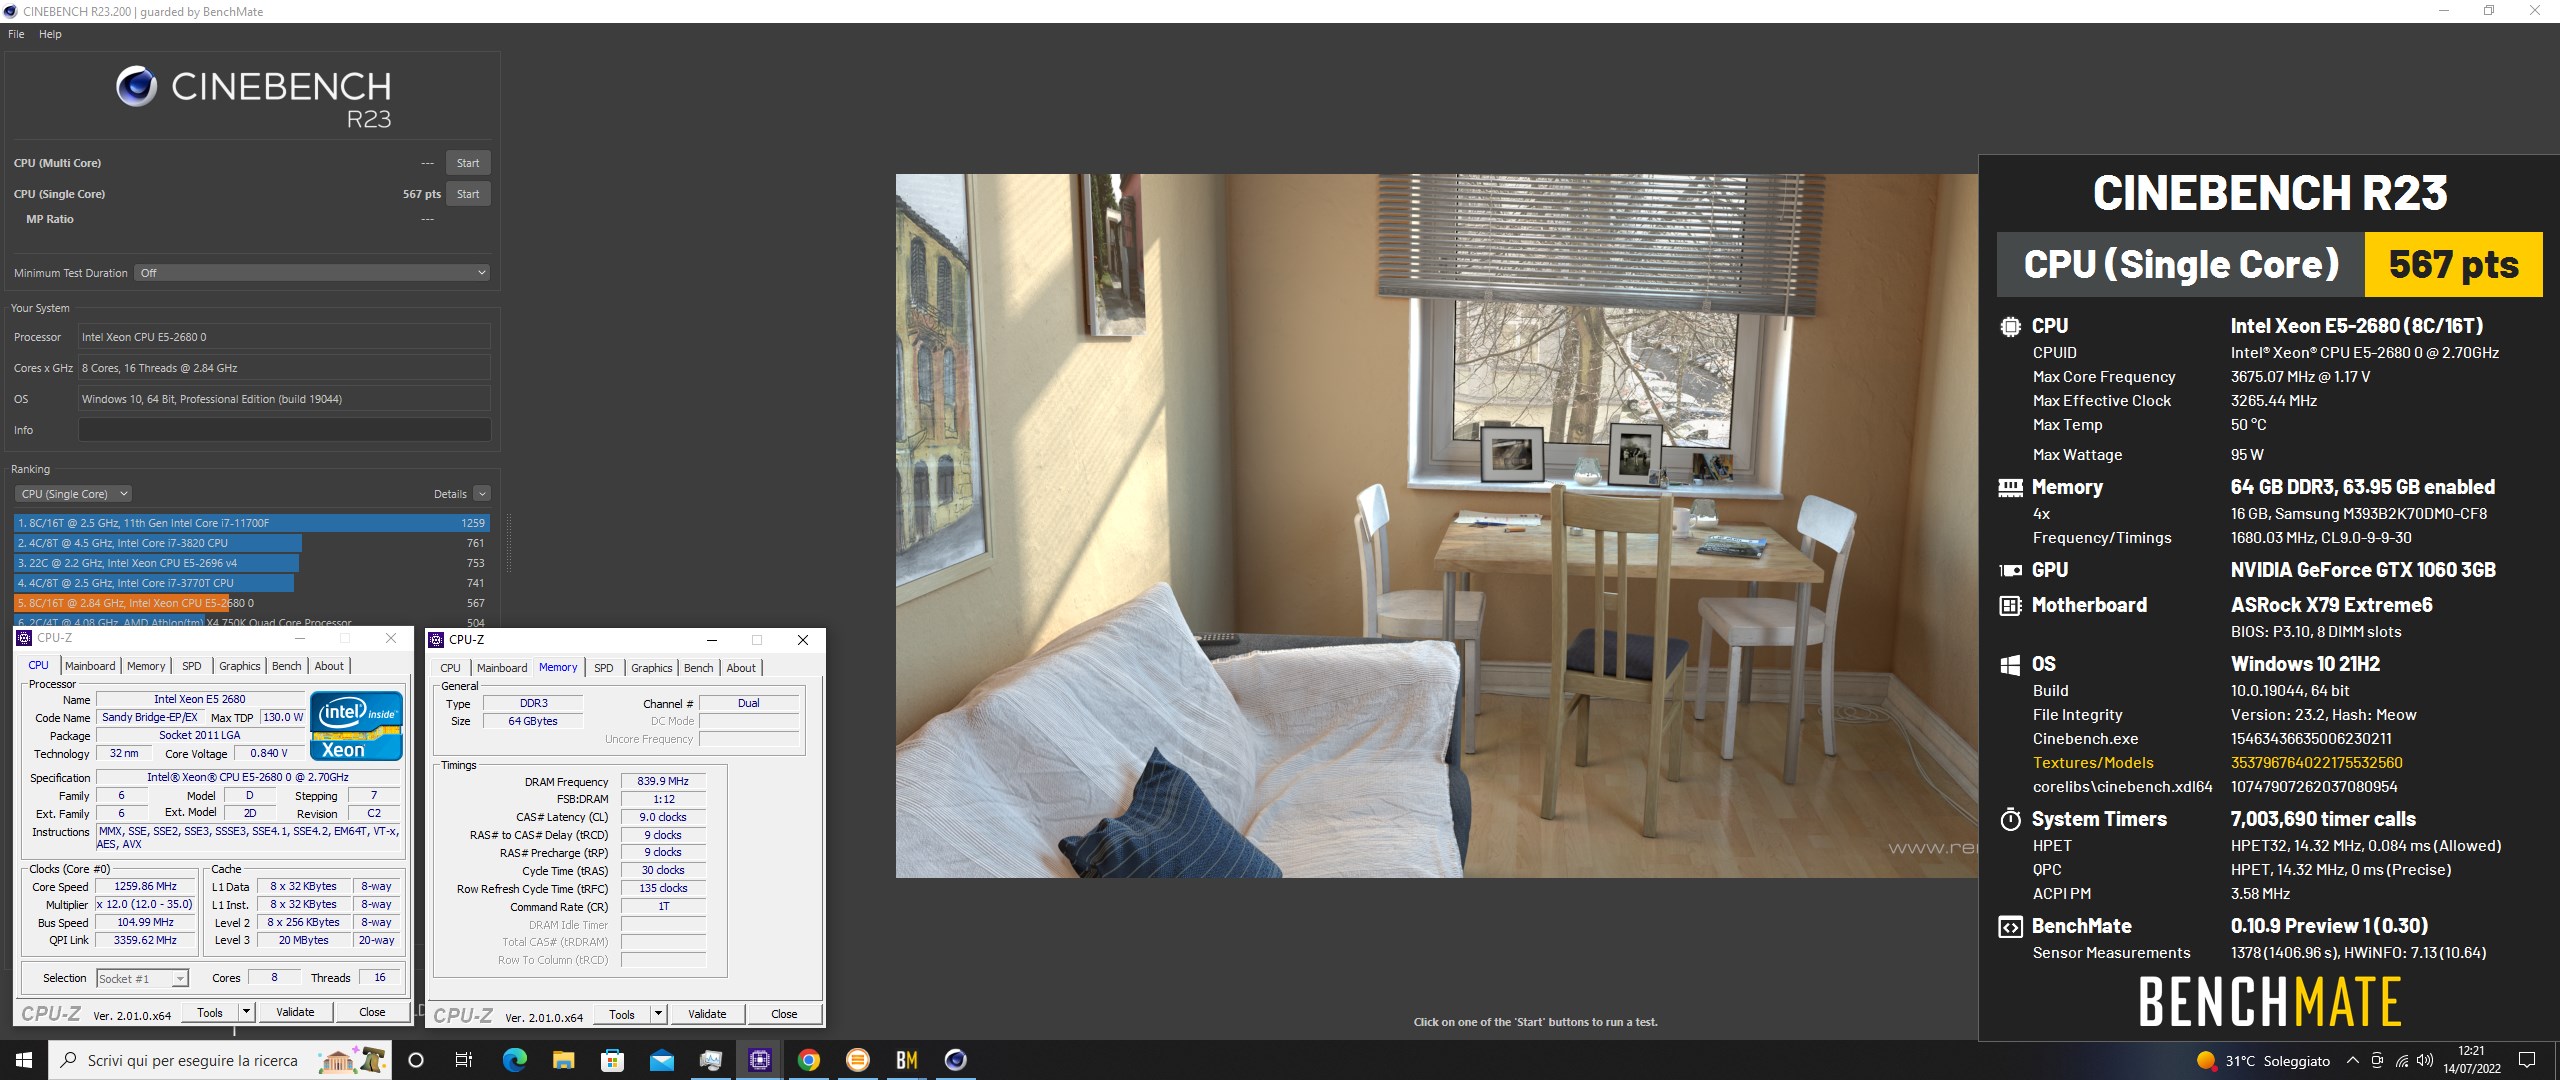Click the orange striped circle taskbar icon

click(858, 1060)
